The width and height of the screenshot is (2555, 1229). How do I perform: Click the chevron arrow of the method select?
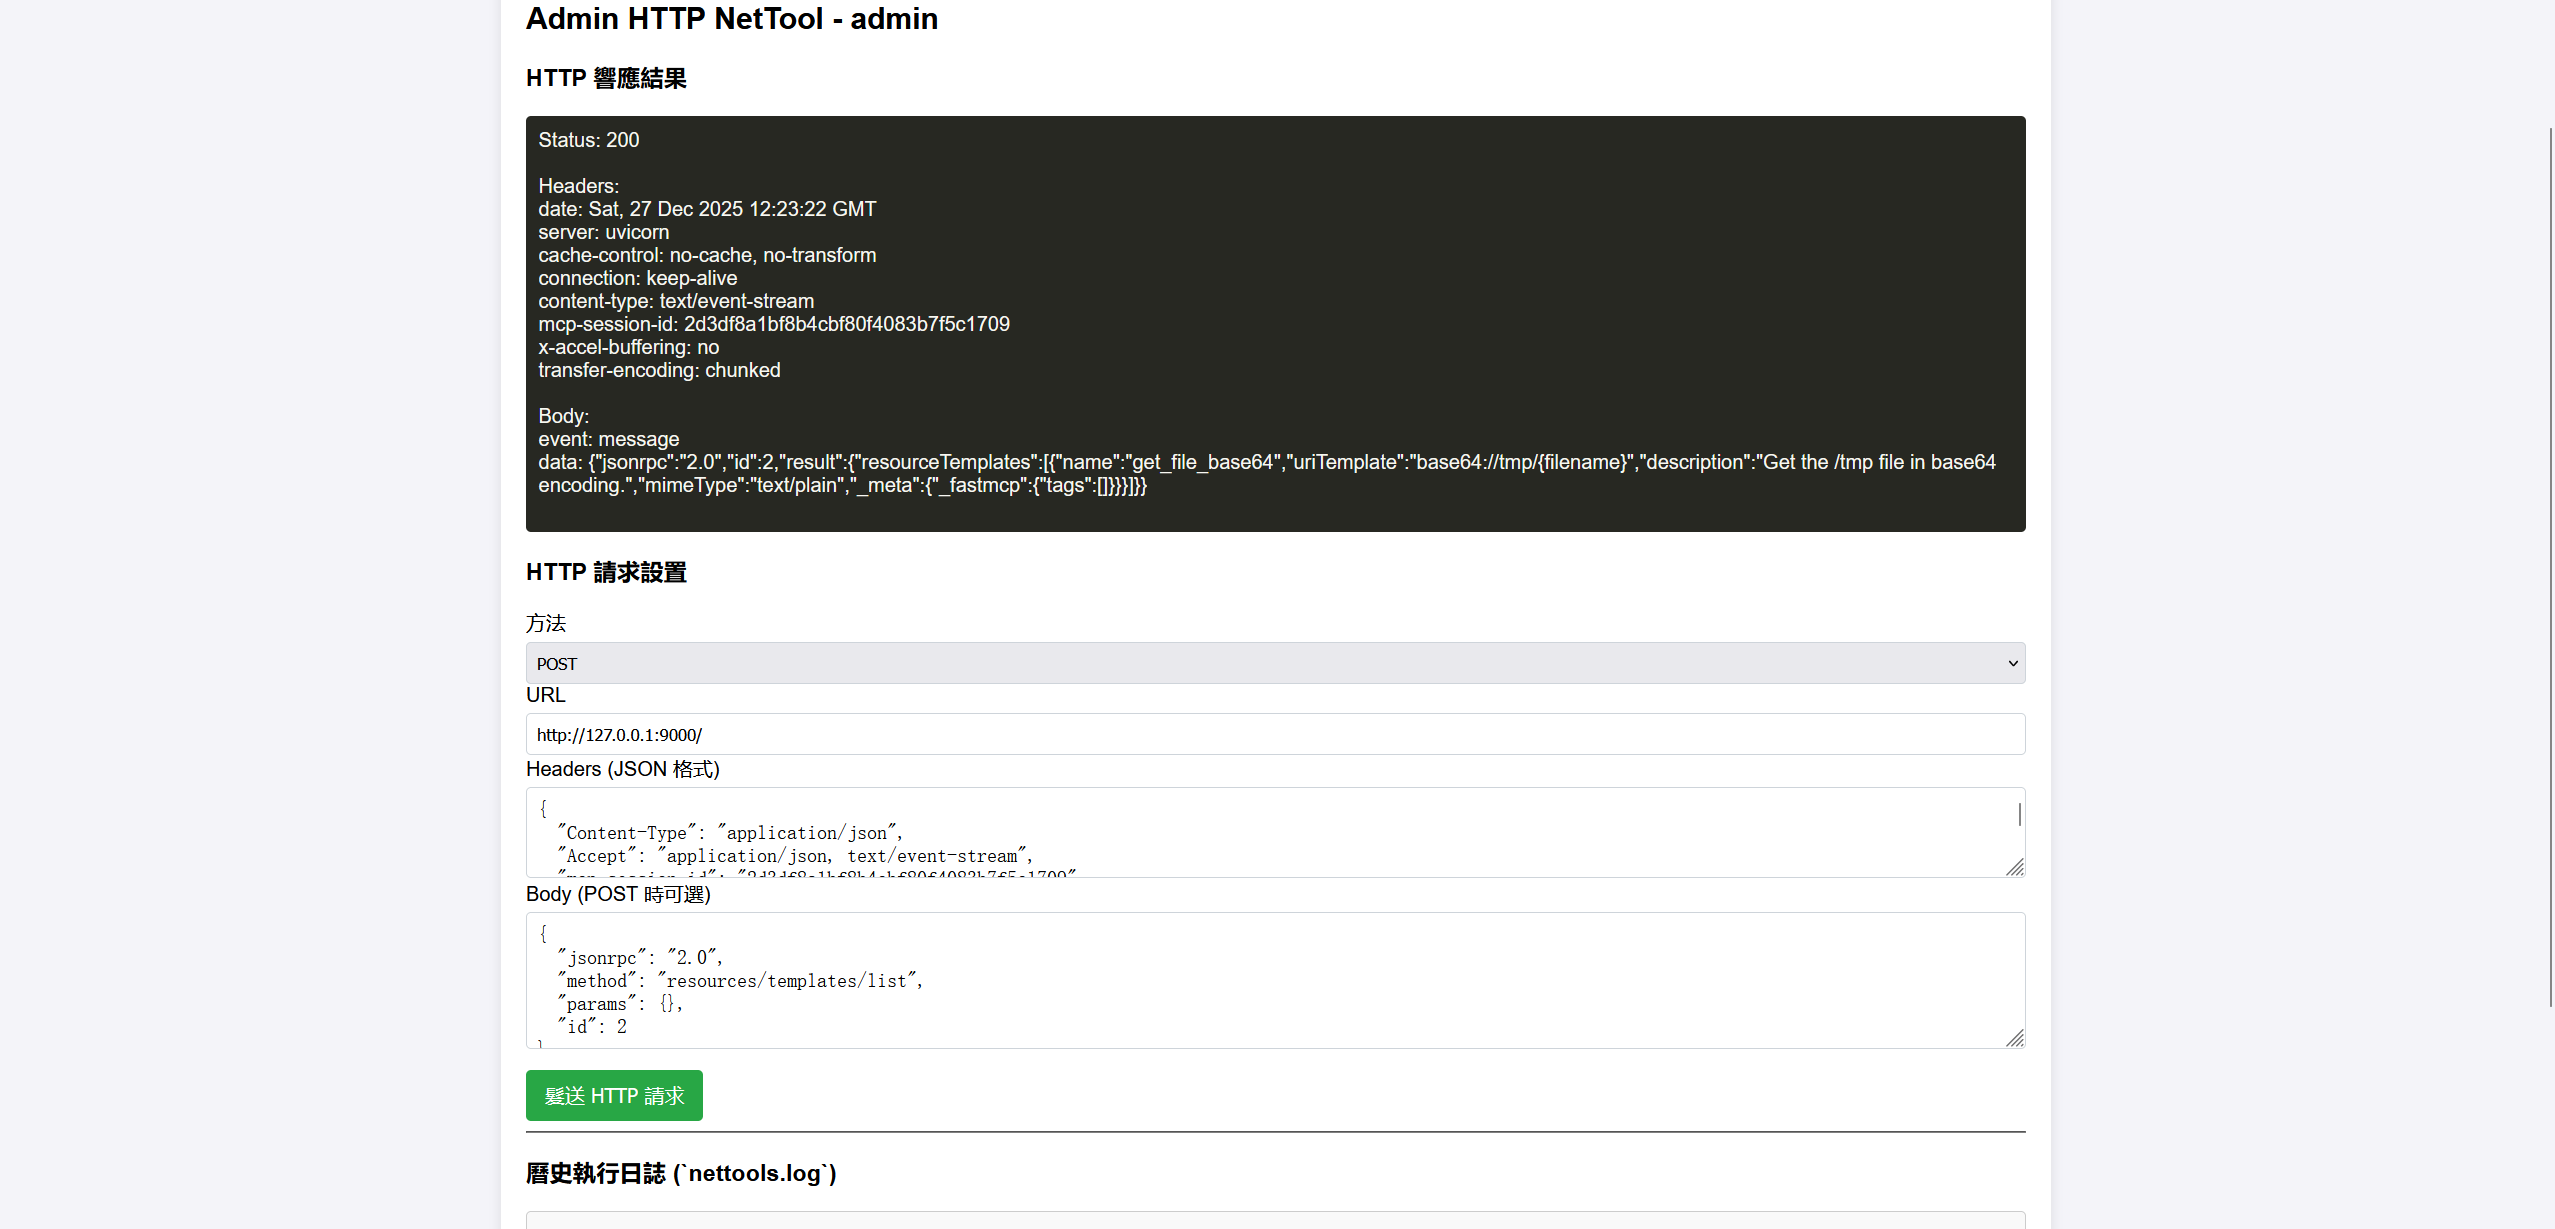click(x=2012, y=663)
